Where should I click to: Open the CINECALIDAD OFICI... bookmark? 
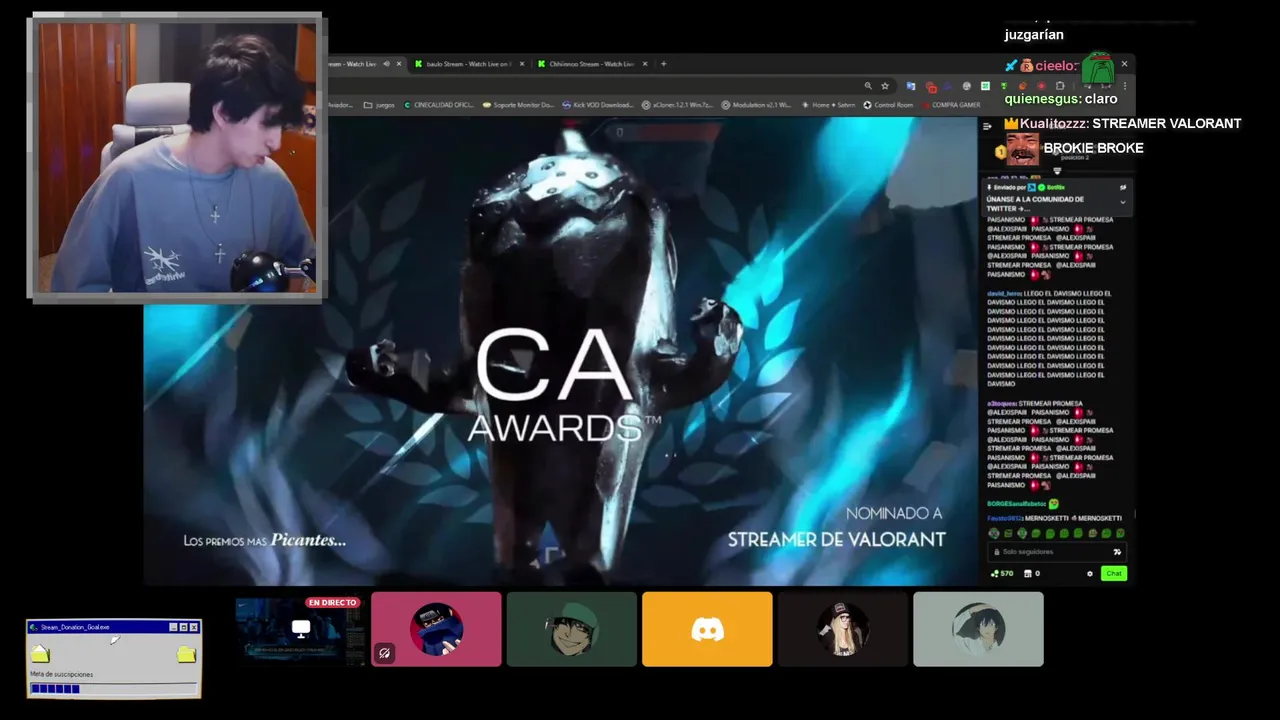click(438, 104)
